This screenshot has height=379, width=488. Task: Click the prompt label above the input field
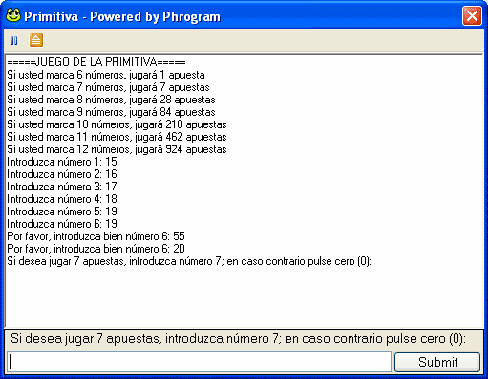click(238, 339)
